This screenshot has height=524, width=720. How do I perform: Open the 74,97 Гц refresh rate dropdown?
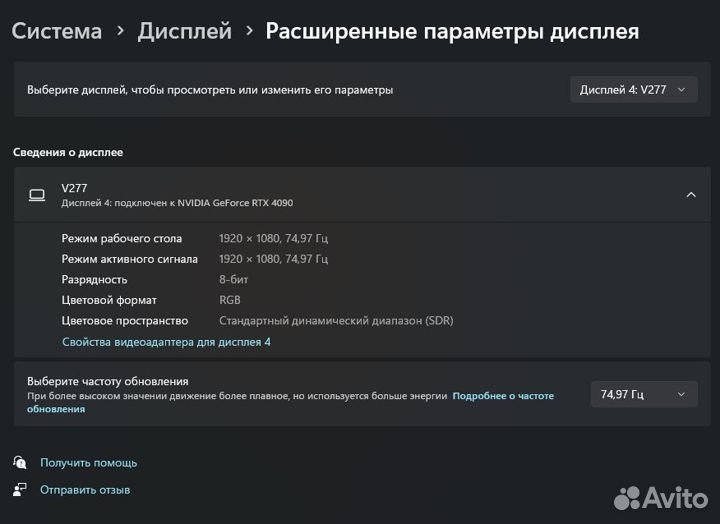pyautogui.click(x=644, y=394)
